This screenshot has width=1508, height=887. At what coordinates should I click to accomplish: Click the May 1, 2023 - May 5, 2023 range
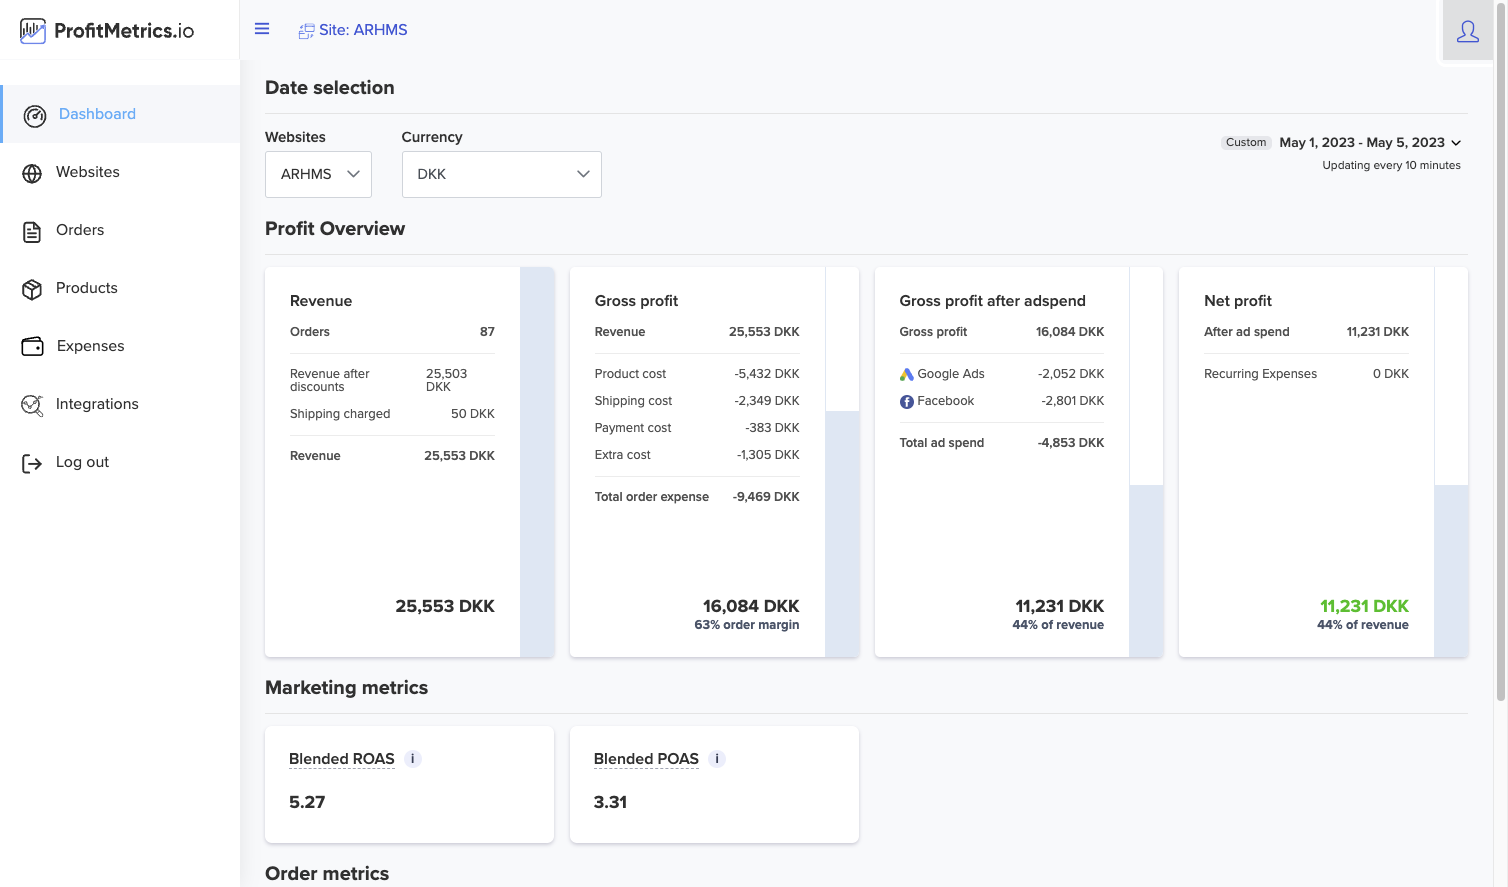[x=1362, y=143]
